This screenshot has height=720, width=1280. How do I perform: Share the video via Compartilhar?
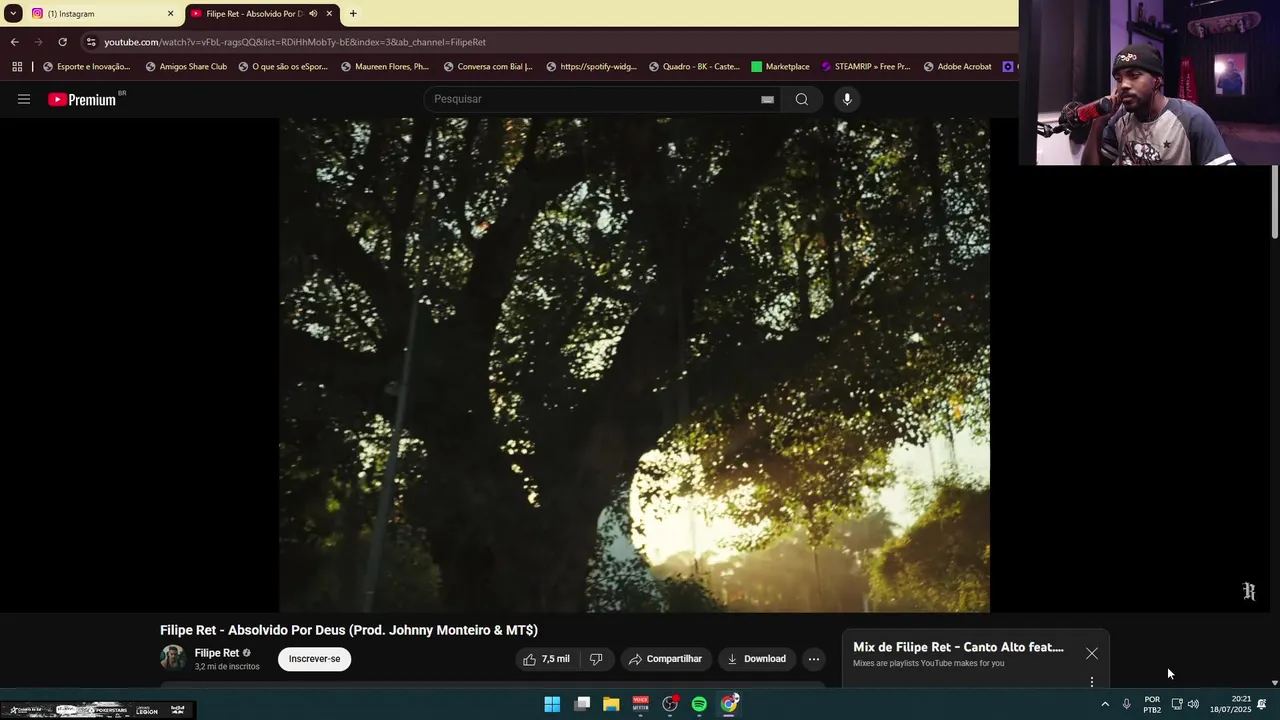click(665, 659)
